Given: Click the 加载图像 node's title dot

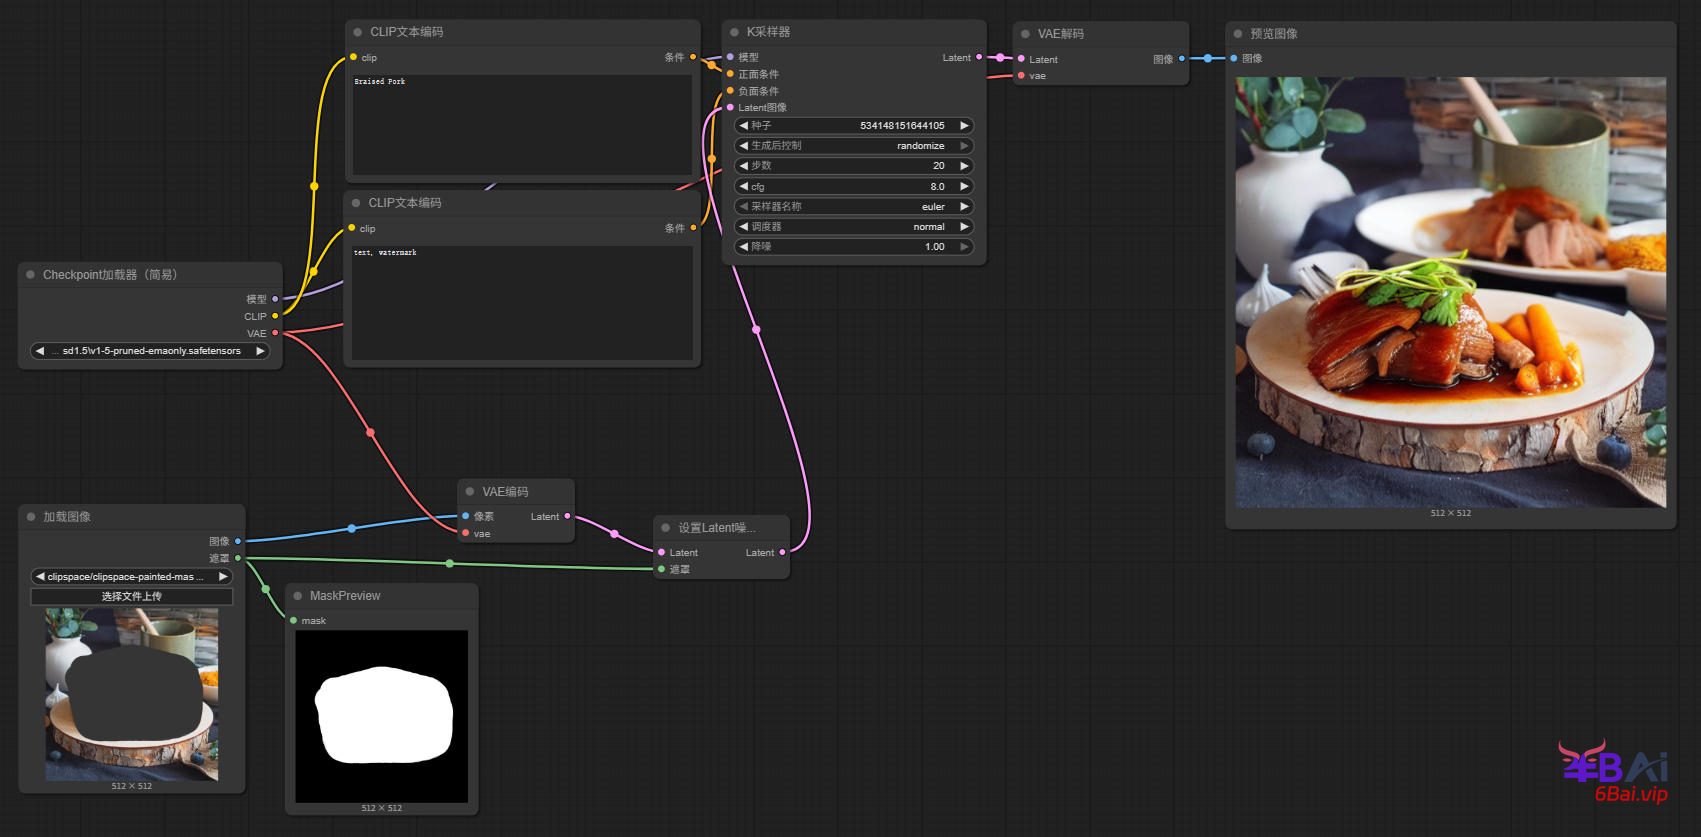Looking at the screenshot, I should pos(31,517).
